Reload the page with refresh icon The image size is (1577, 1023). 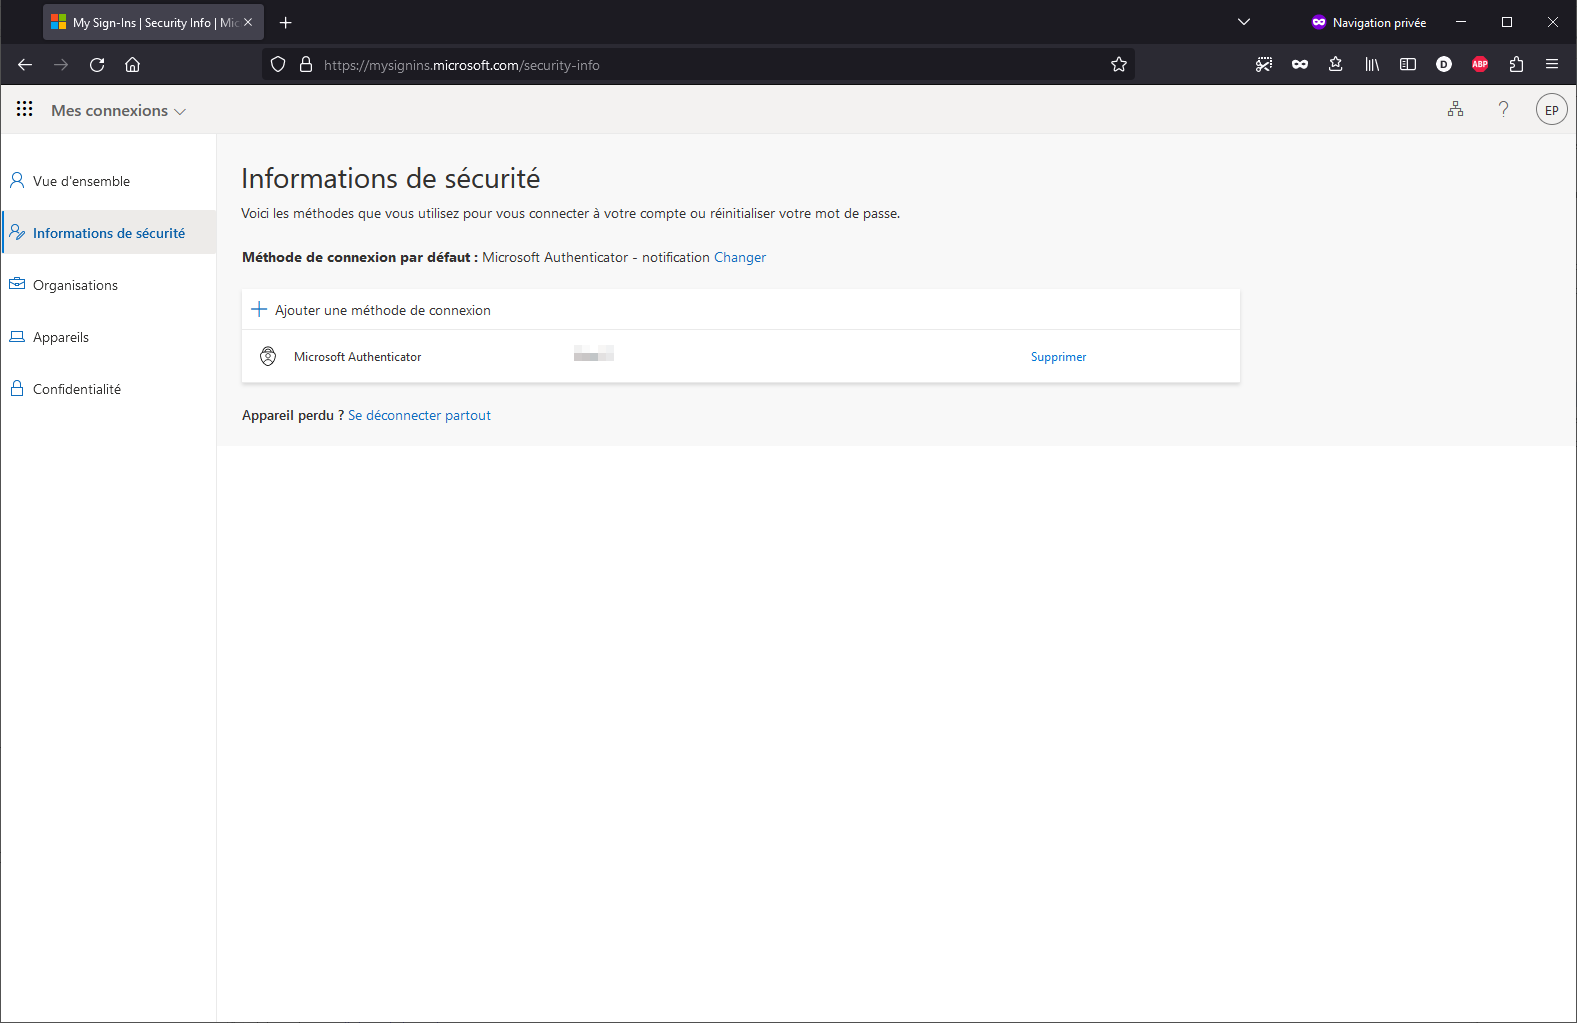(x=97, y=65)
